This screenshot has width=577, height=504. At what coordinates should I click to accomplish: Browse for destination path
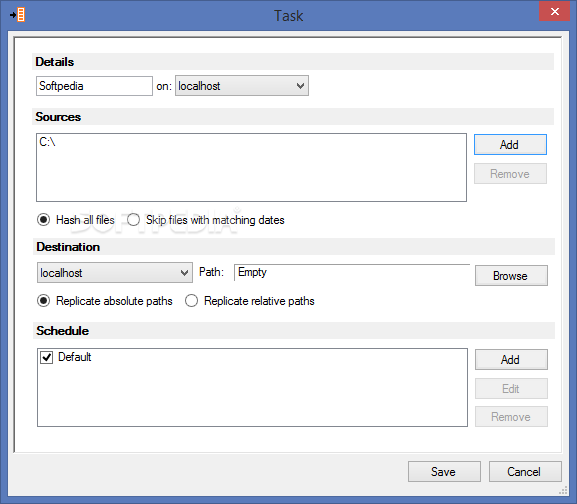[x=511, y=276]
